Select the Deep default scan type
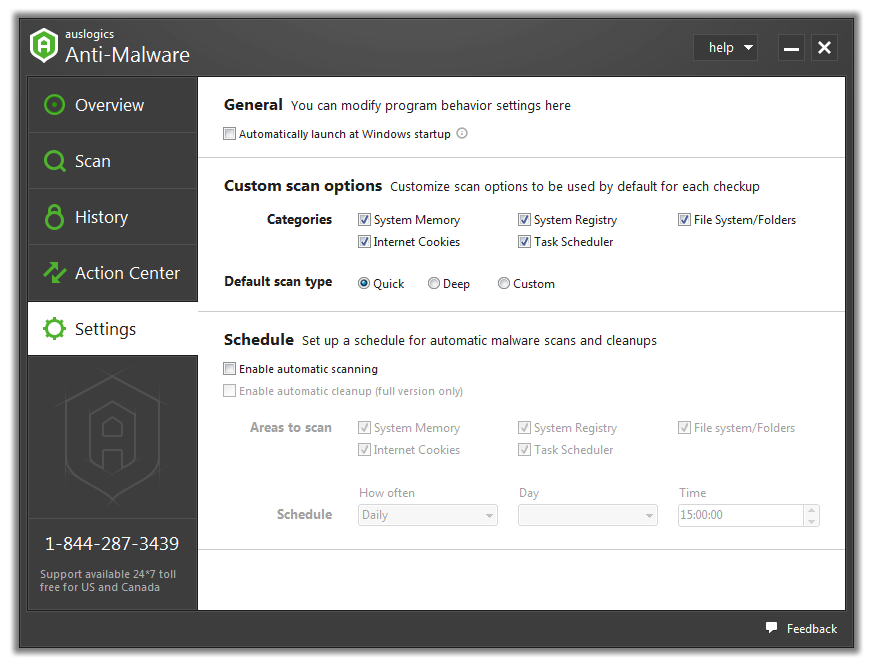 click(433, 283)
